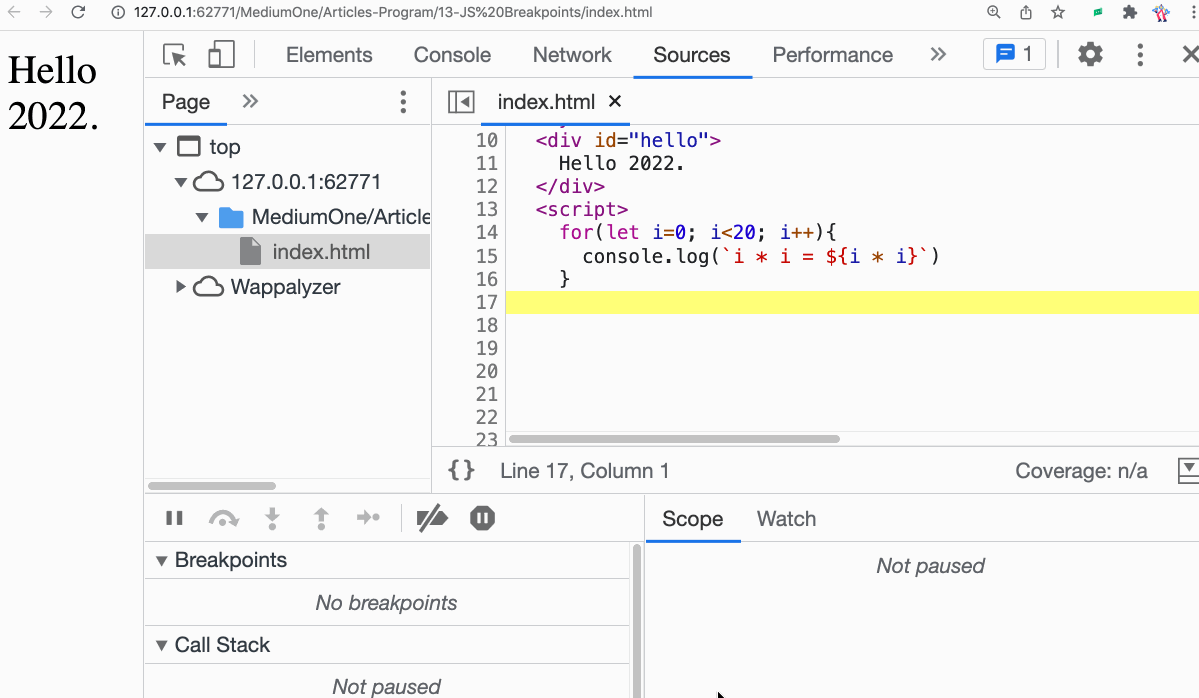Open the Watch tab

click(786, 519)
